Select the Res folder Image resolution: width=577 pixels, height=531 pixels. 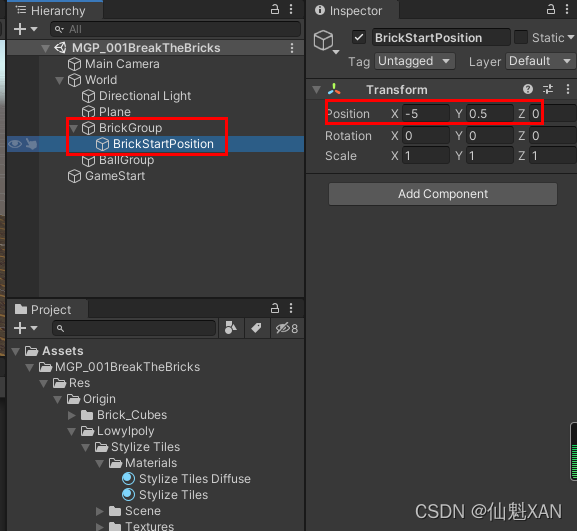79,383
